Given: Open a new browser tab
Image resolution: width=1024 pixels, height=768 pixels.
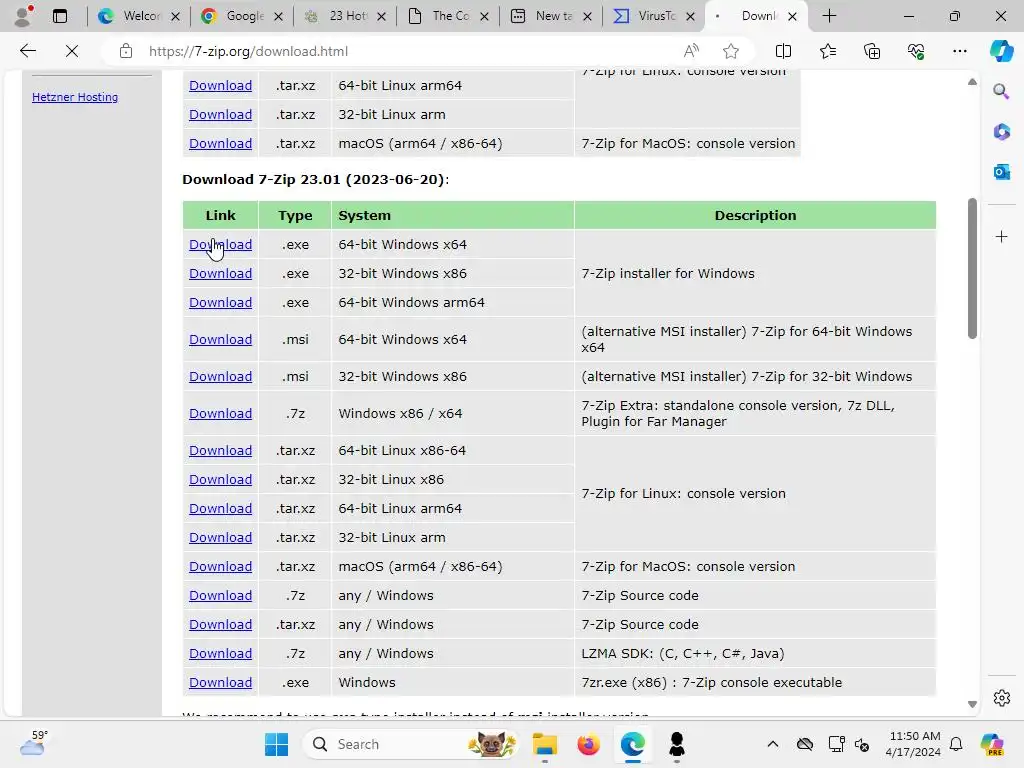Looking at the screenshot, I should (829, 16).
